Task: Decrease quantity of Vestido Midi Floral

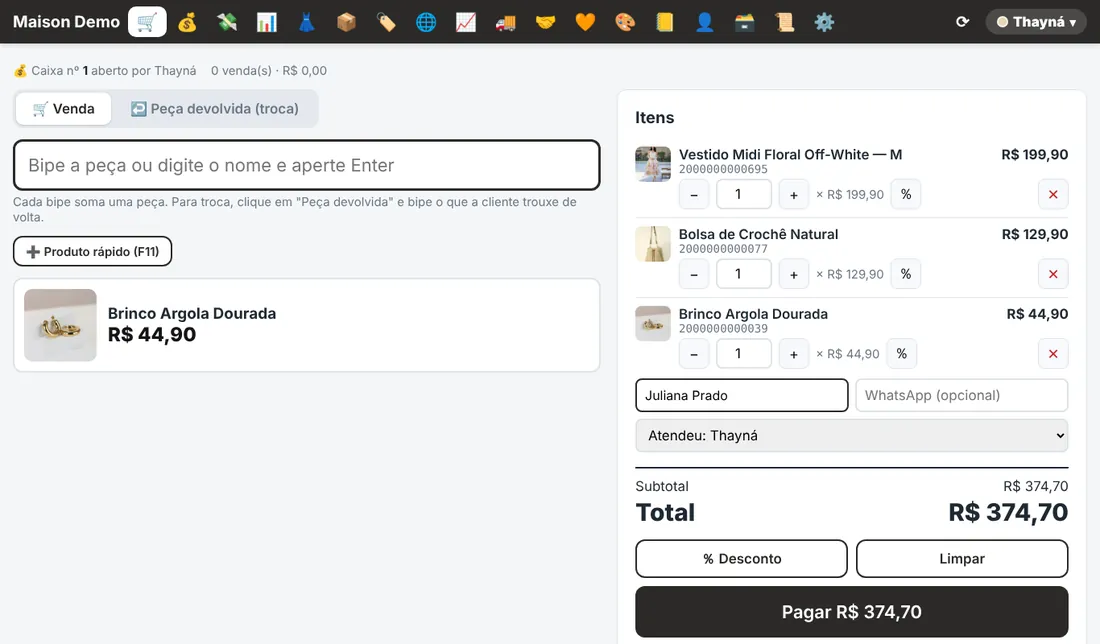Action: (694, 194)
